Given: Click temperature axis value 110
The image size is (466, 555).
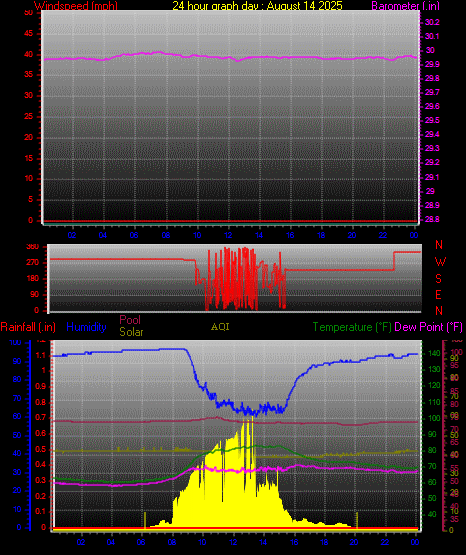Looking at the screenshot, I should click(434, 402).
